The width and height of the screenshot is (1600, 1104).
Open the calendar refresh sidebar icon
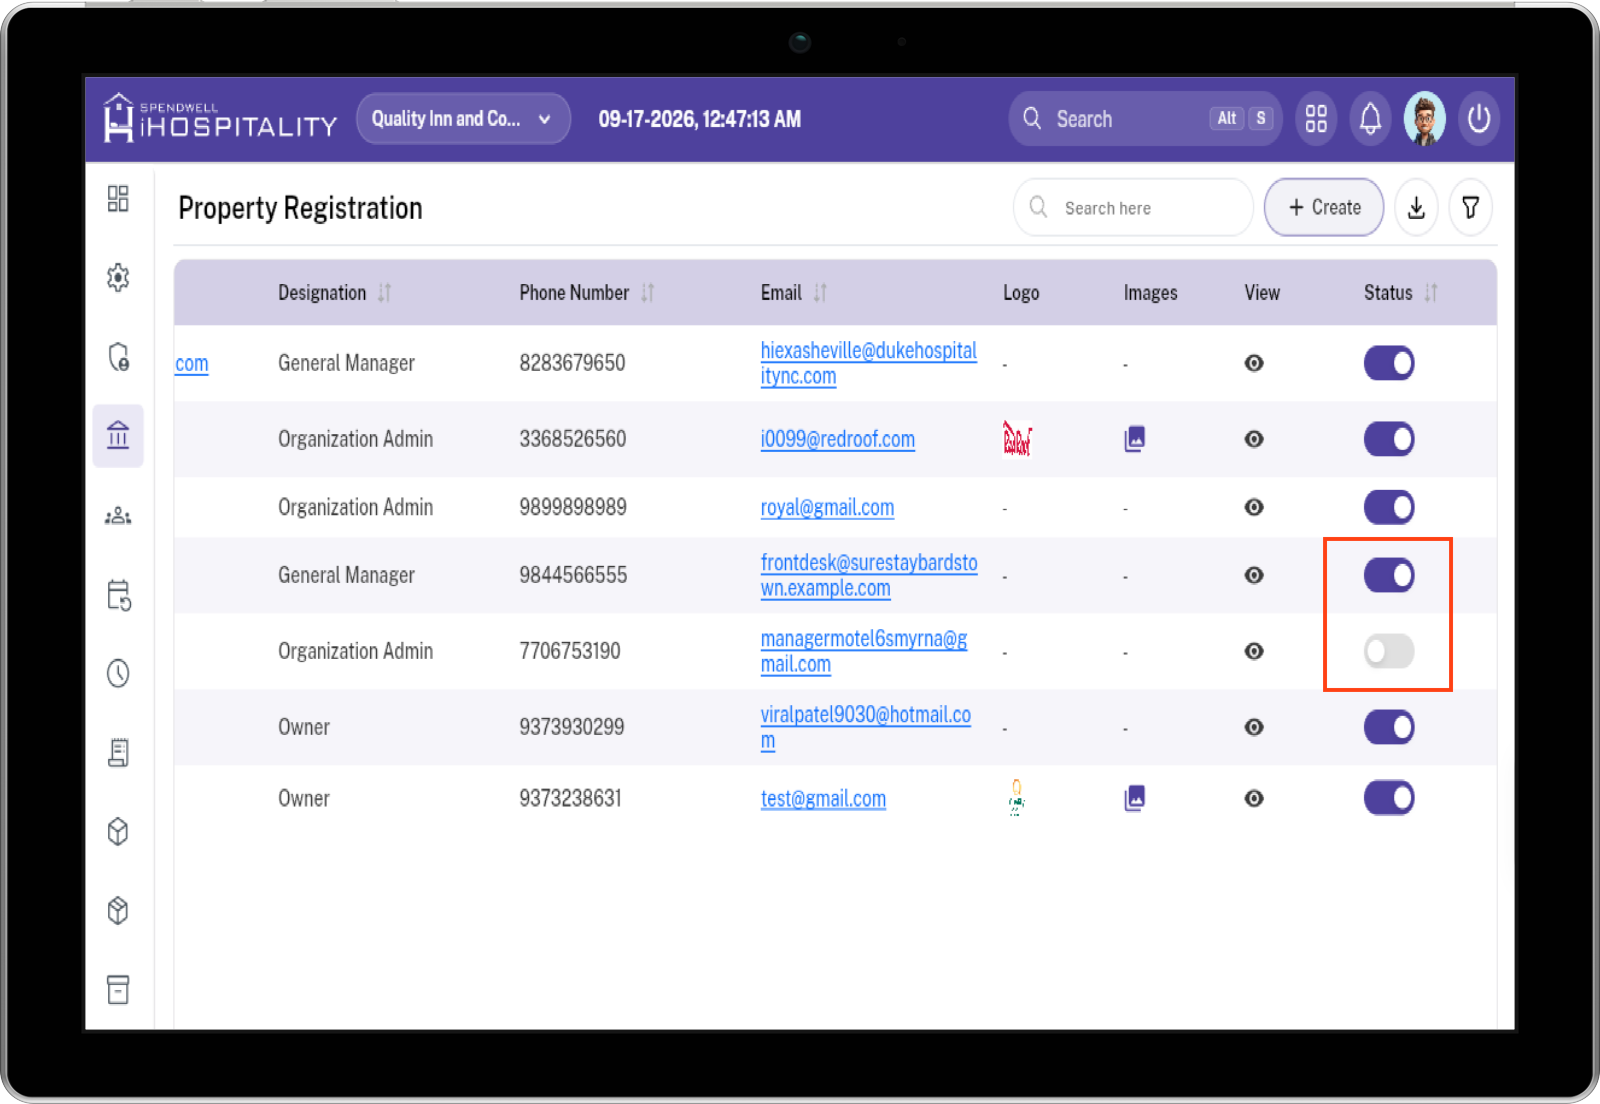[118, 595]
